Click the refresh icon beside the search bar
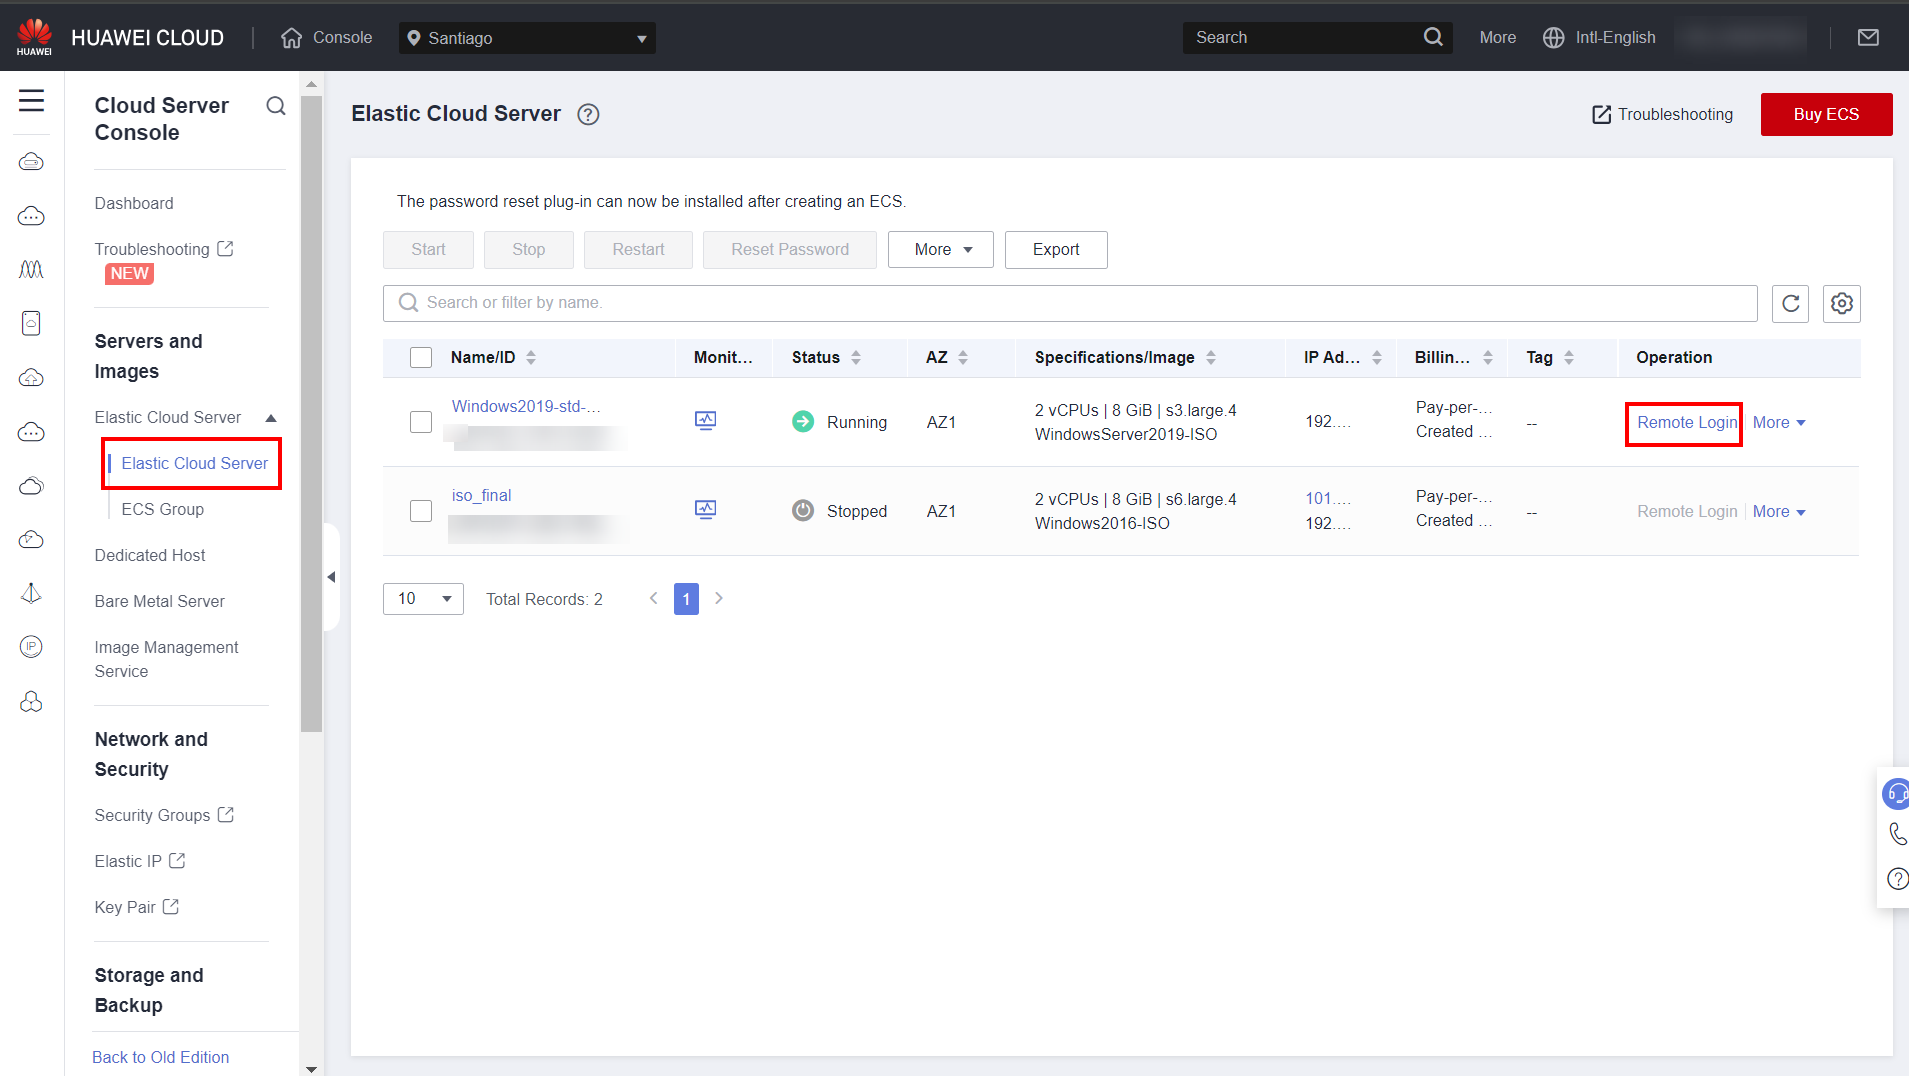Screen dimensions: 1909x1076 pos(1790,303)
